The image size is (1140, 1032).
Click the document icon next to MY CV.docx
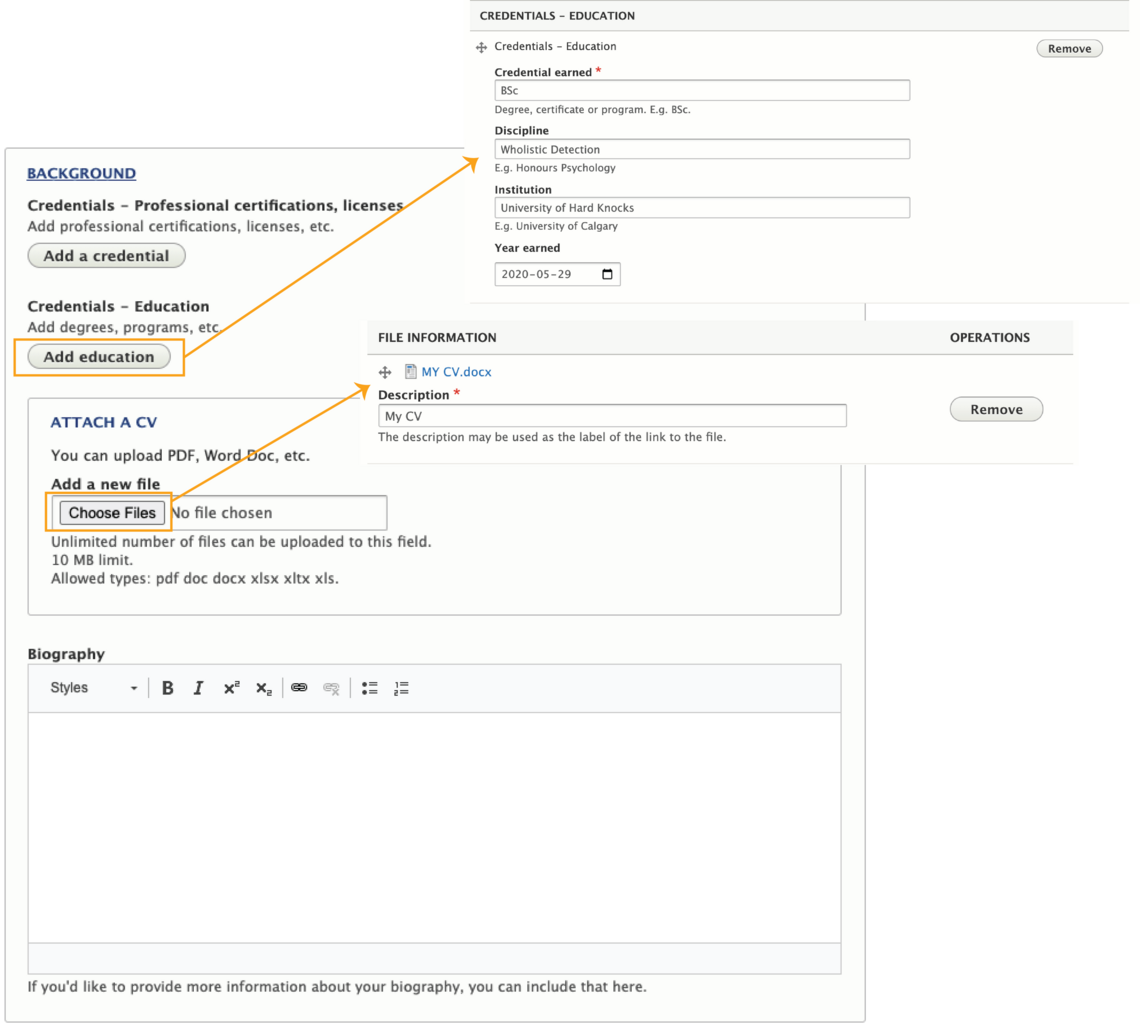click(410, 371)
